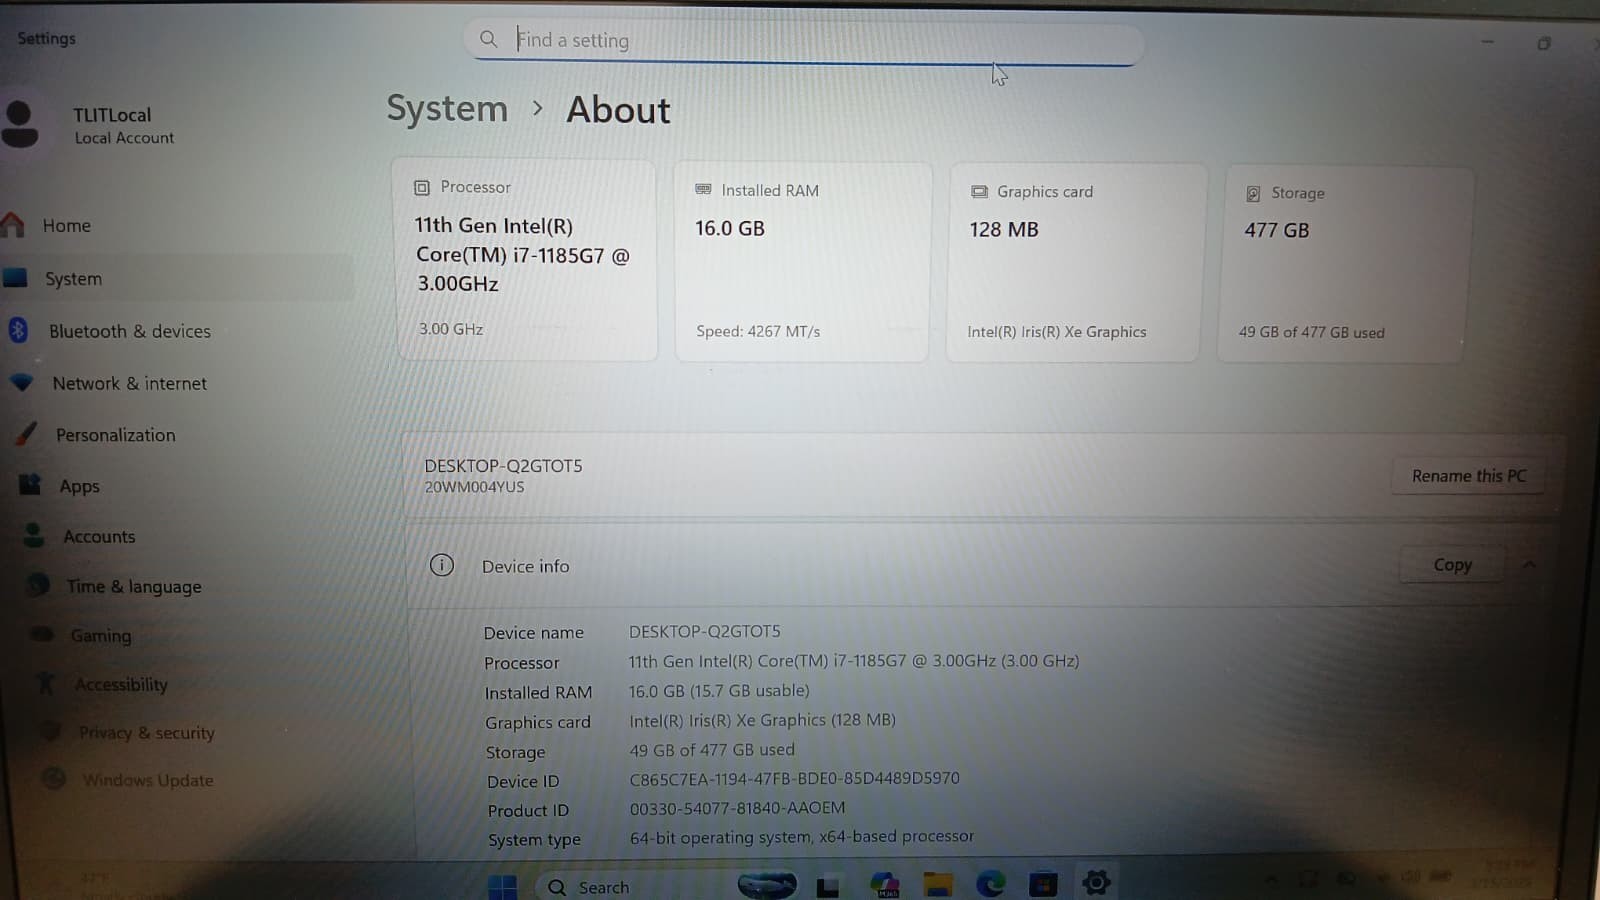The width and height of the screenshot is (1600, 900).
Task: Open Accessibility settings
Action: [121, 684]
